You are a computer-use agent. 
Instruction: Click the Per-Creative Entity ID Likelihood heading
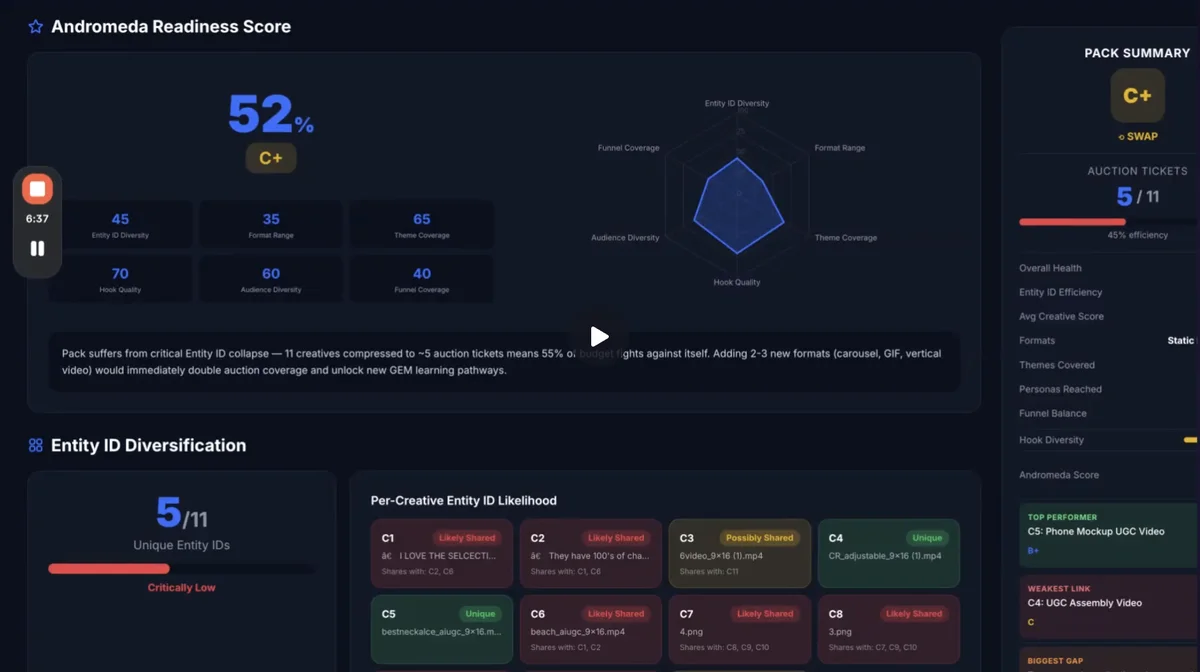pyautogui.click(x=463, y=500)
